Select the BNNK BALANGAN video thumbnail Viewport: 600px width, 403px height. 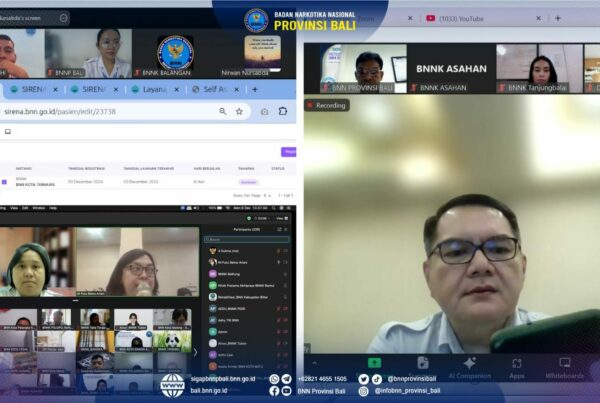pos(176,53)
